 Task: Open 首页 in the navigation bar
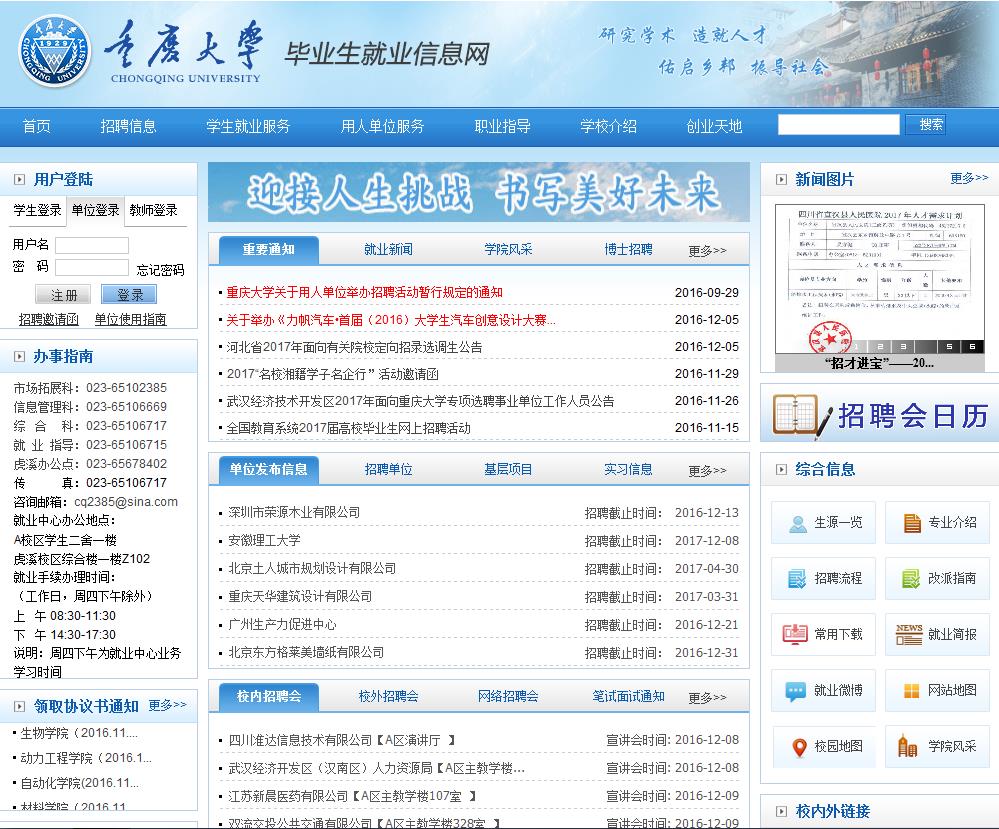coord(36,126)
